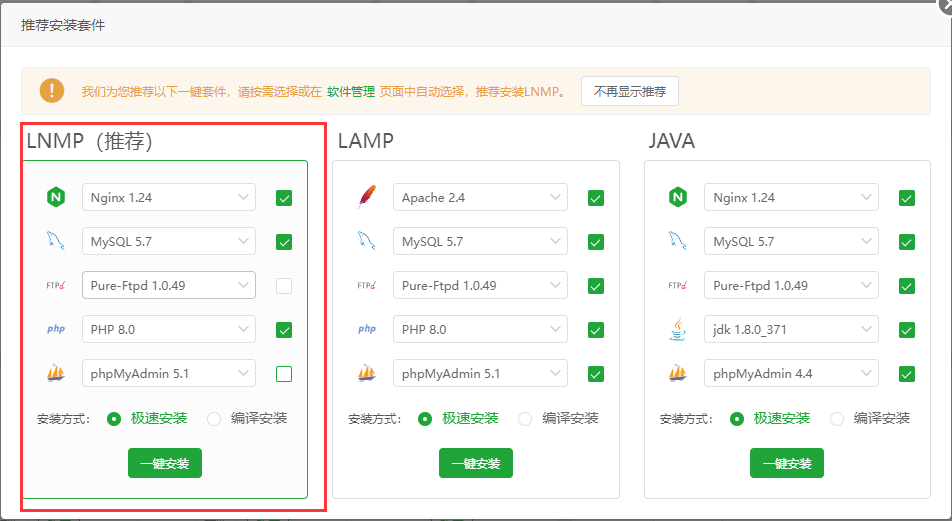Uncheck the MySQL 5.7 checkbox in LNMP
This screenshot has width=952, height=521.
[x=284, y=242]
